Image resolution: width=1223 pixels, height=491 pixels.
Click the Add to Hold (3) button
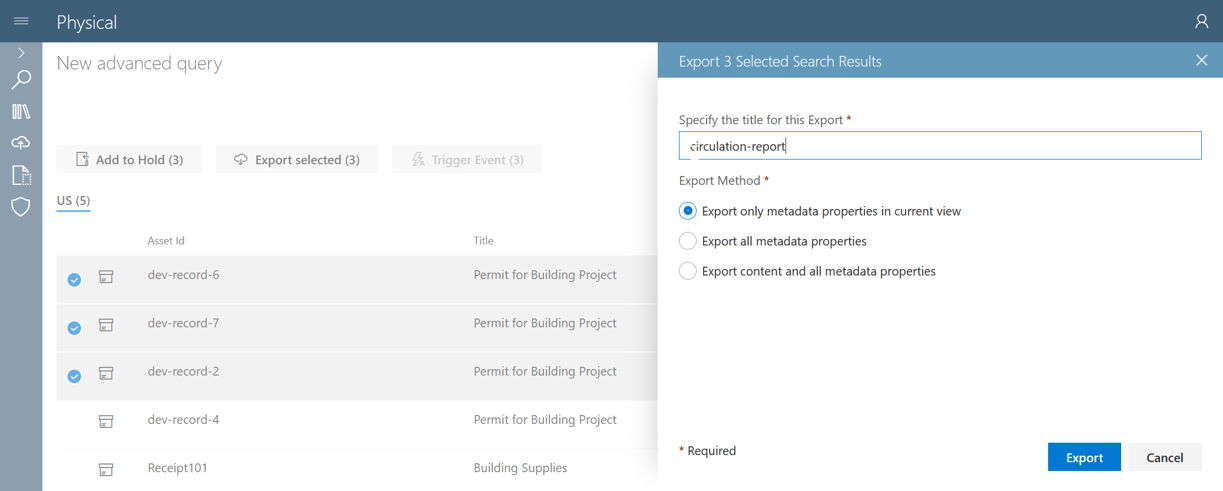pyautogui.click(x=129, y=159)
